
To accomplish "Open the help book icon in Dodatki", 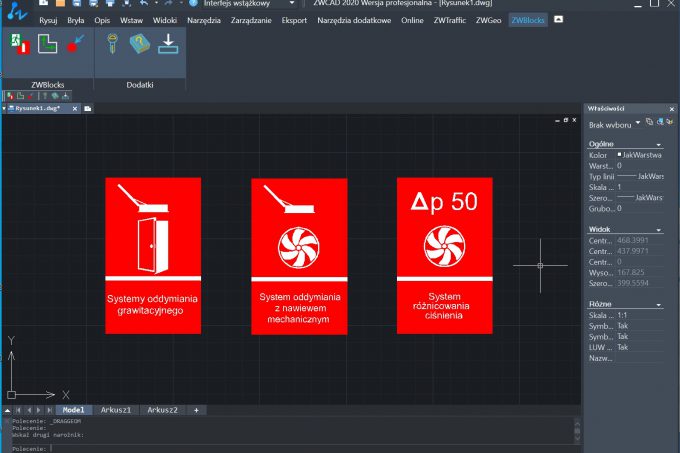I will coord(140,44).
